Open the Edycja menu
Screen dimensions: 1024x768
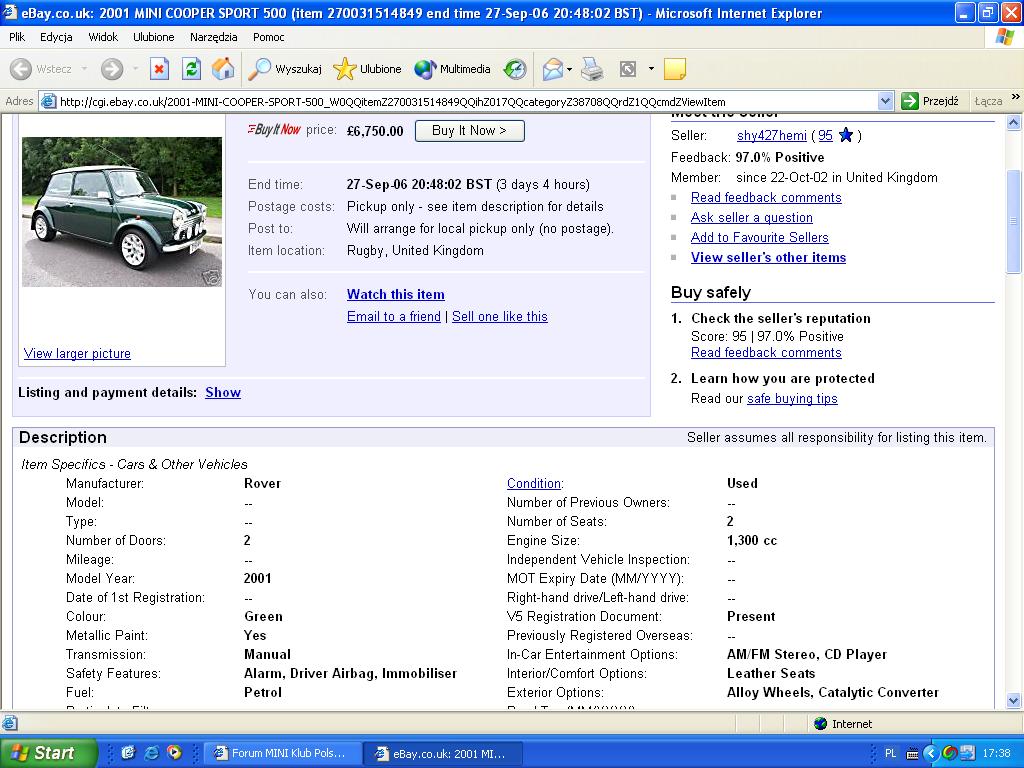click(56, 37)
